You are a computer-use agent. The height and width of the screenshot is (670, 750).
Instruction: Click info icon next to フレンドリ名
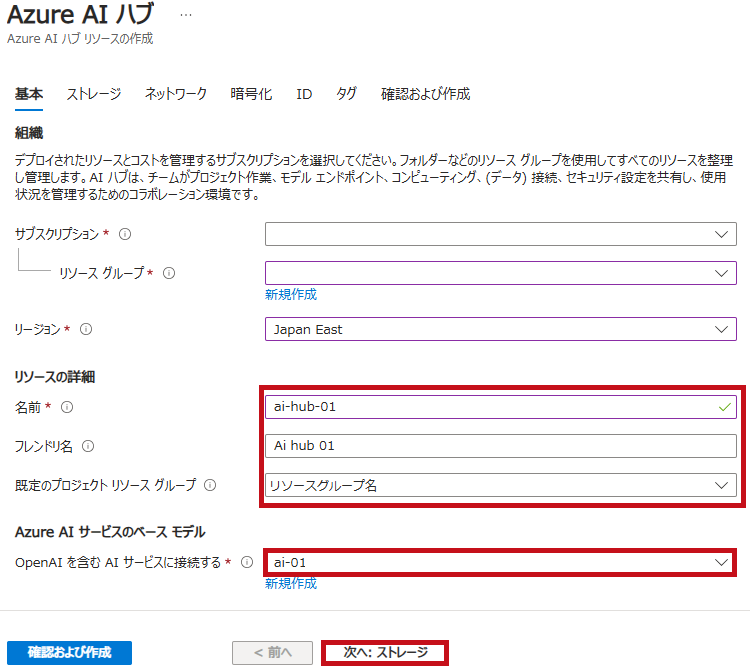pyautogui.click(x=88, y=446)
